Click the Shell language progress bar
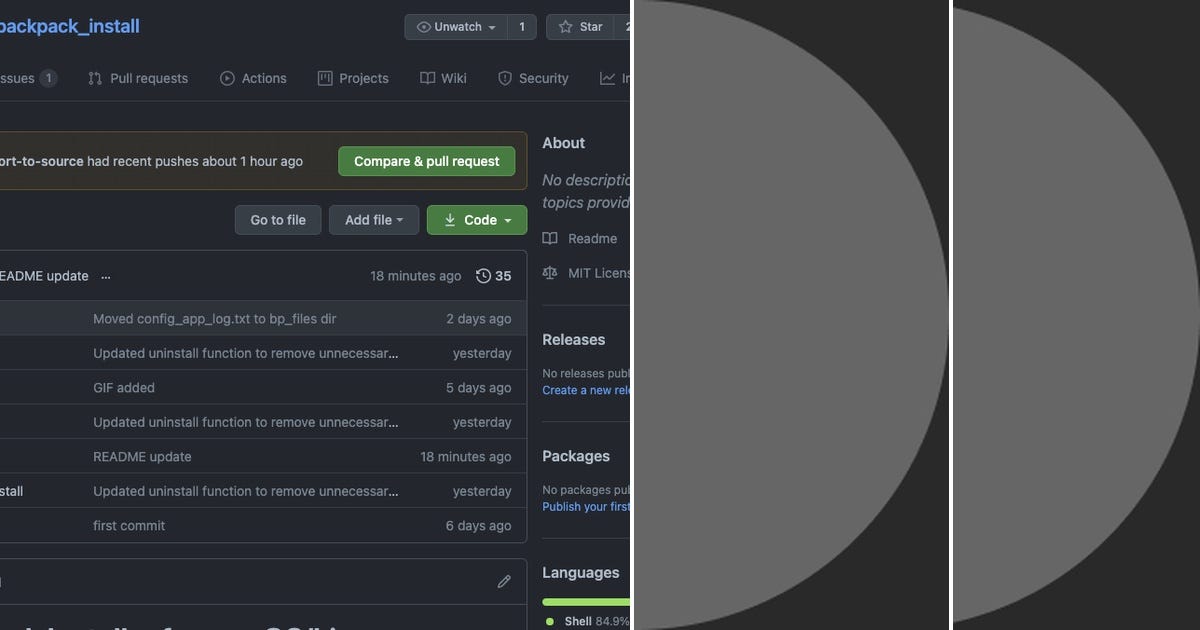Image resolution: width=1200 pixels, height=630 pixels. point(585,601)
